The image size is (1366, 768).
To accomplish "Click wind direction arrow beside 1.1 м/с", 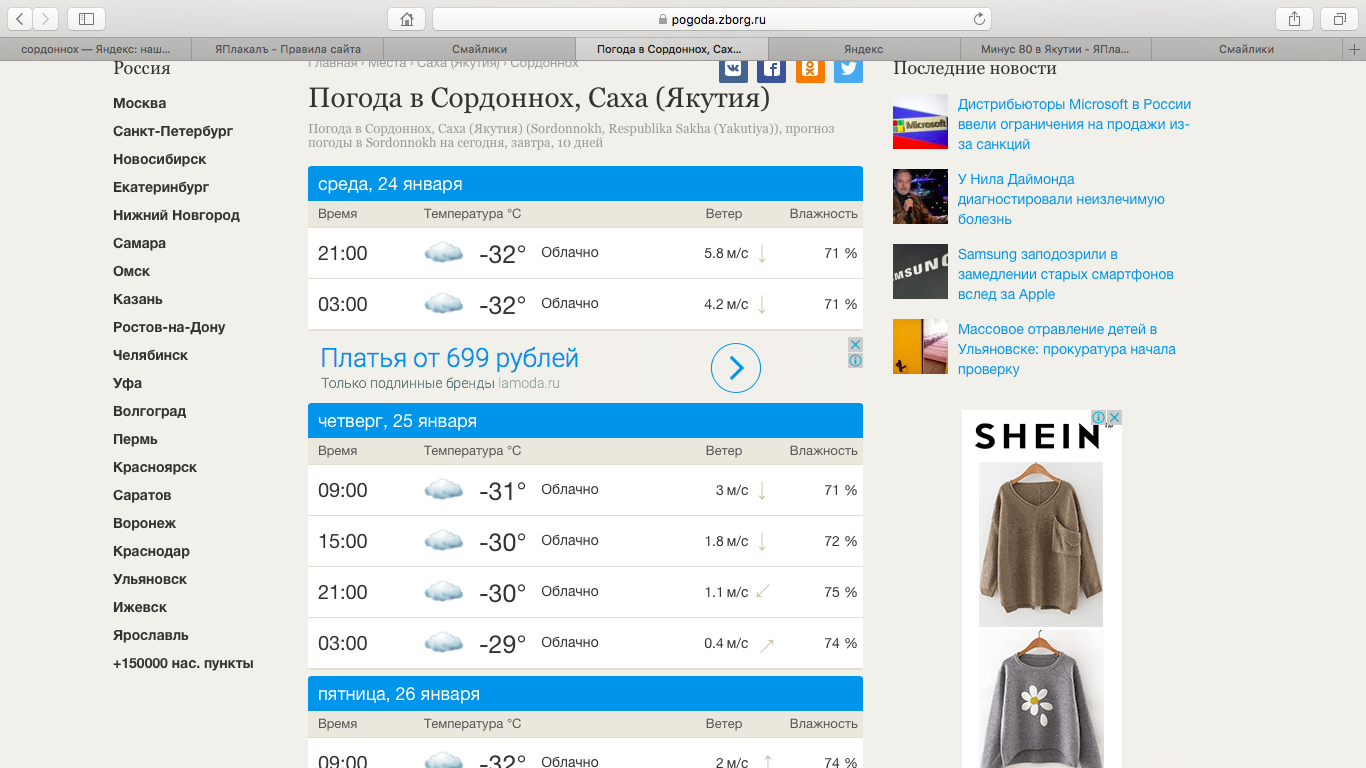I will (763, 592).
